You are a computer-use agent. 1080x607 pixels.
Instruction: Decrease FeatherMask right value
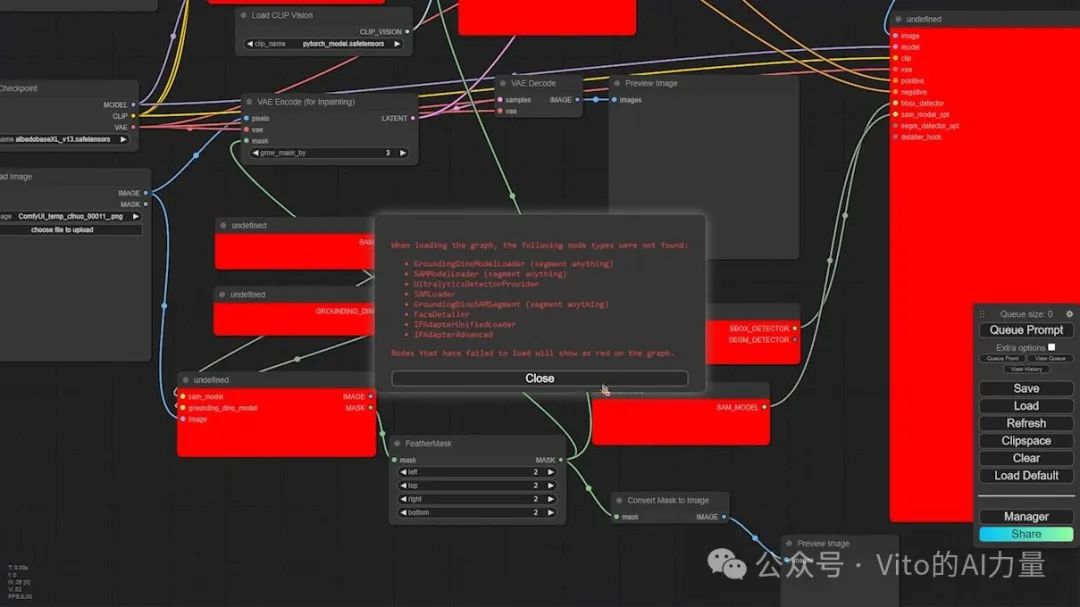[403, 499]
